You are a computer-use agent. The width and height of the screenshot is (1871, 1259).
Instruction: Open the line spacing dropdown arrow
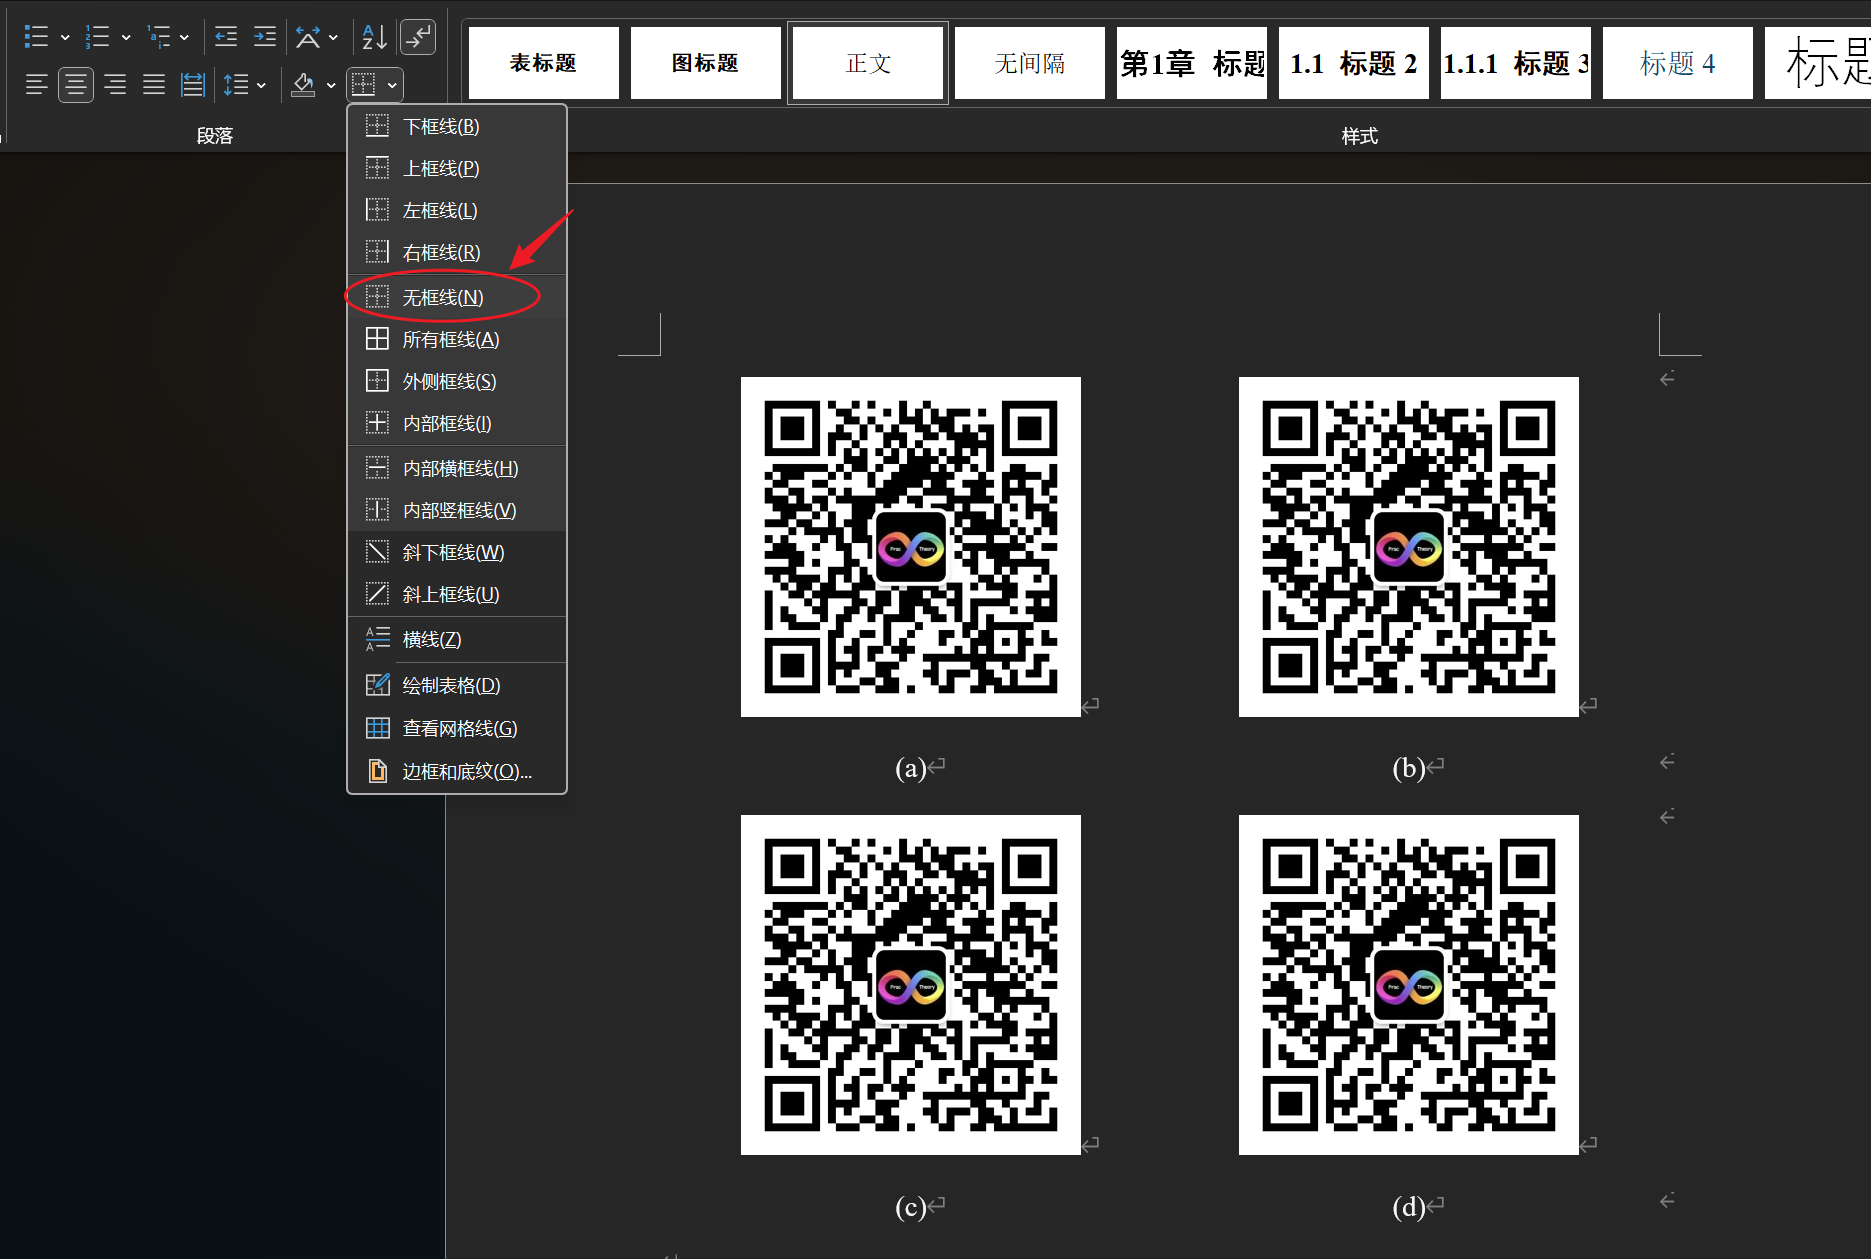261,86
